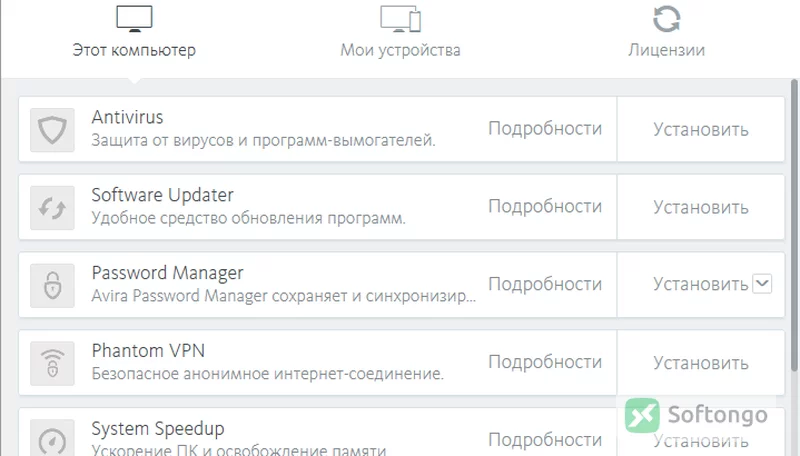
Task: View Подробности for Phantom VPN
Action: click(x=545, y=362)
